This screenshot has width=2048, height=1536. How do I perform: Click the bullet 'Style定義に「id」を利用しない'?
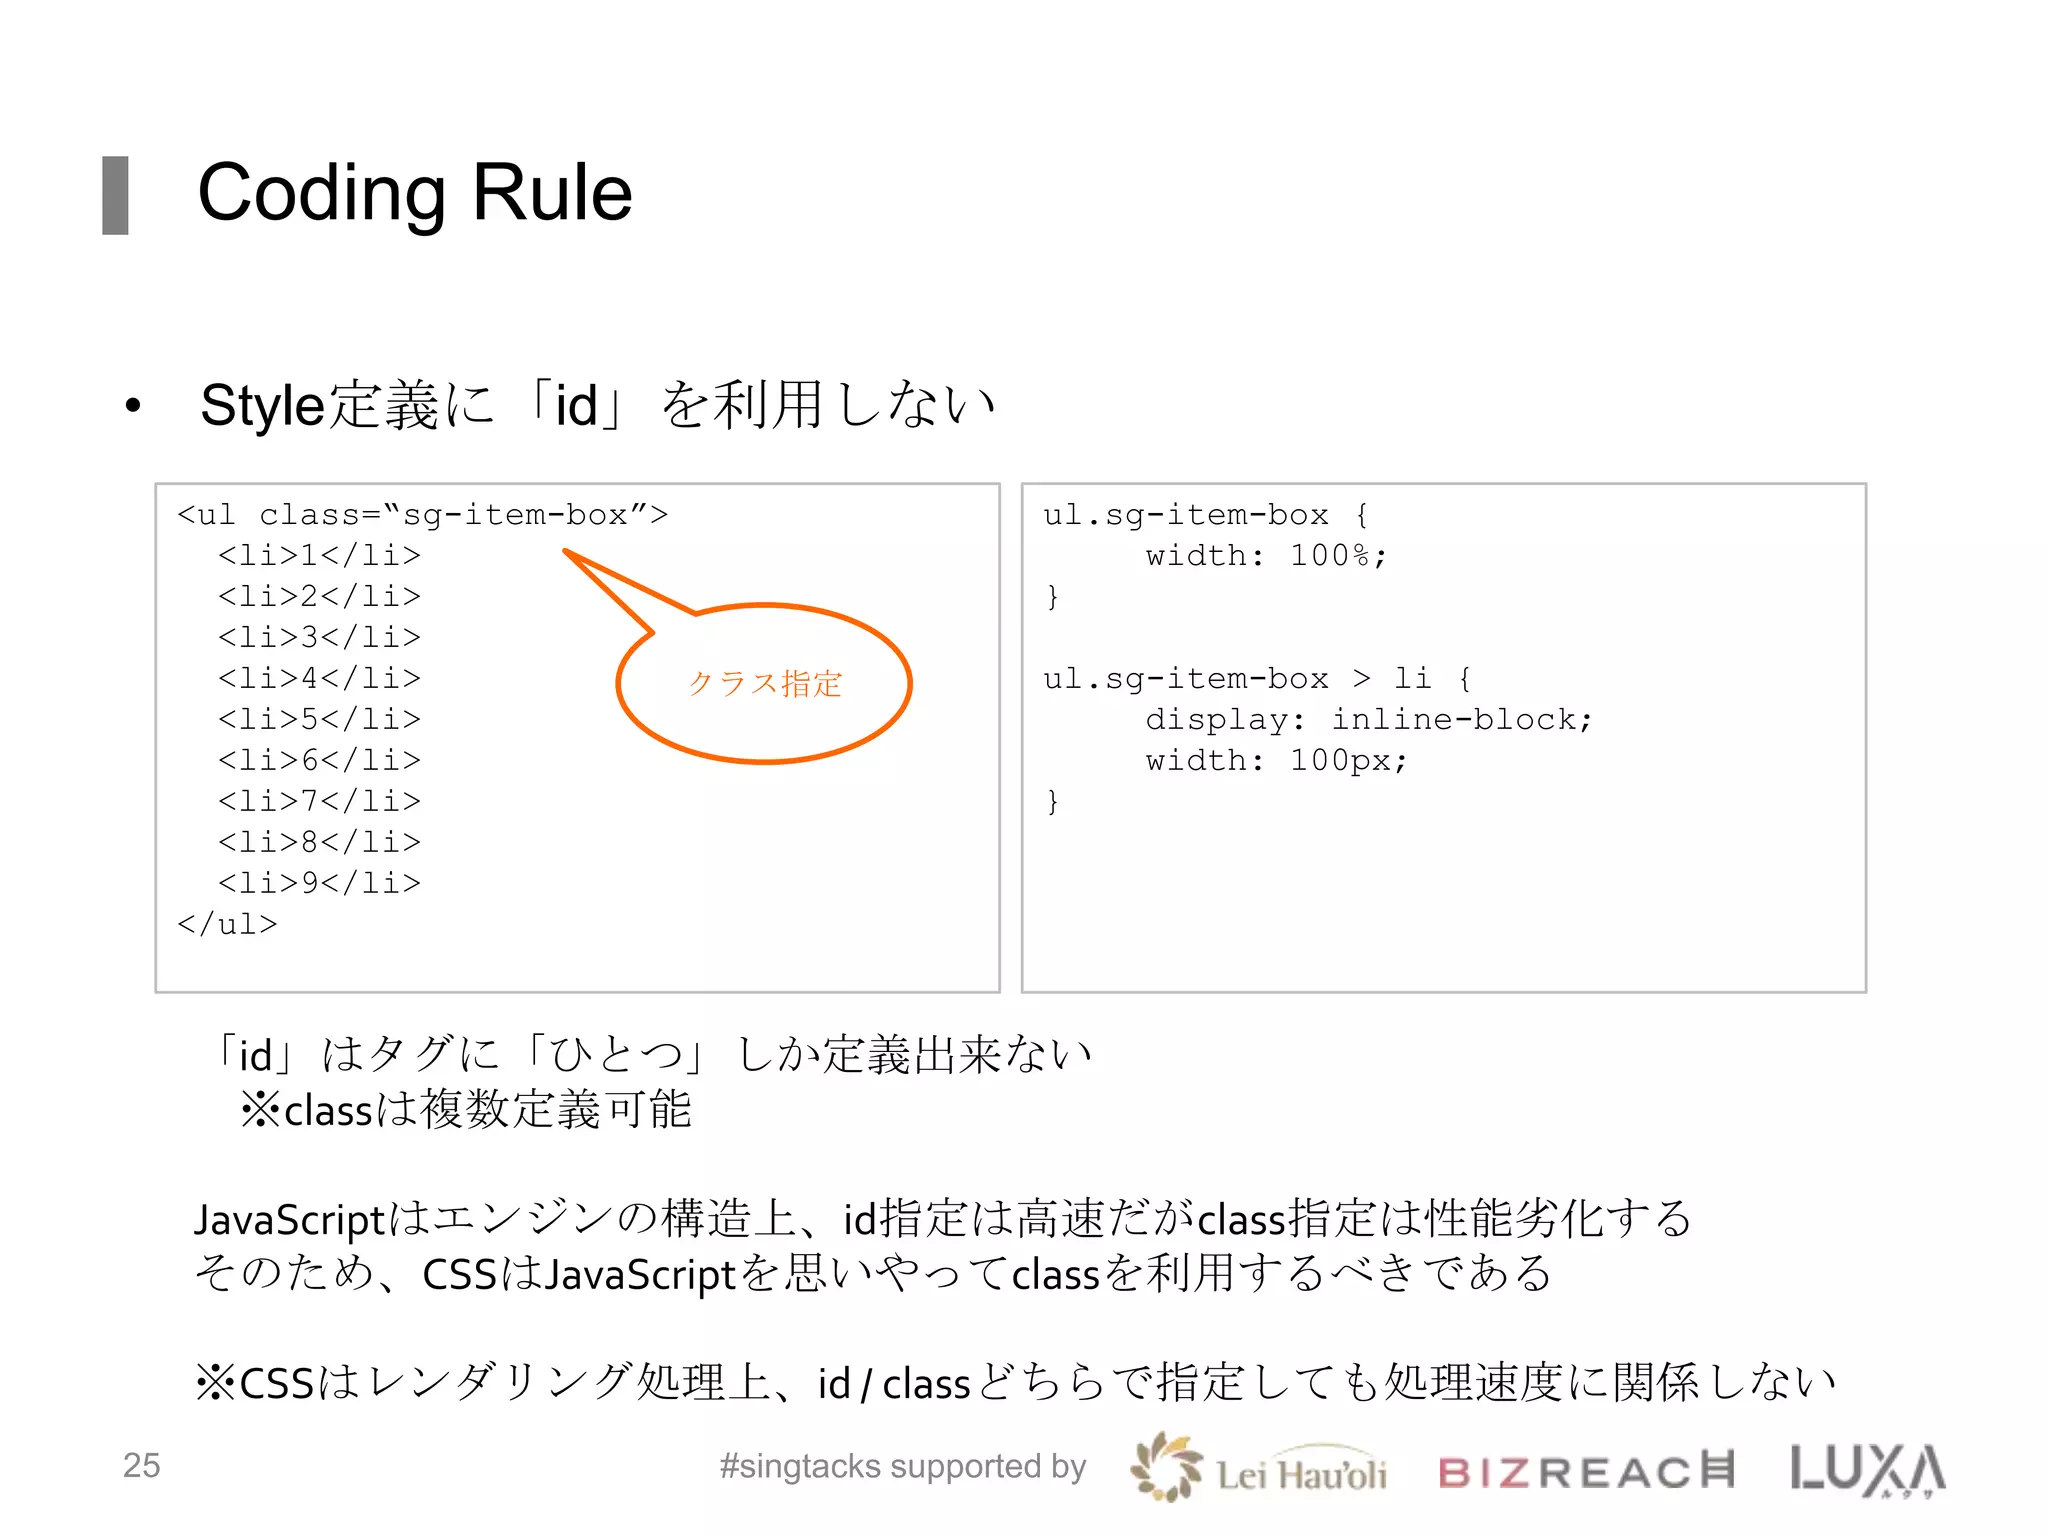click(x=597, y=405)
